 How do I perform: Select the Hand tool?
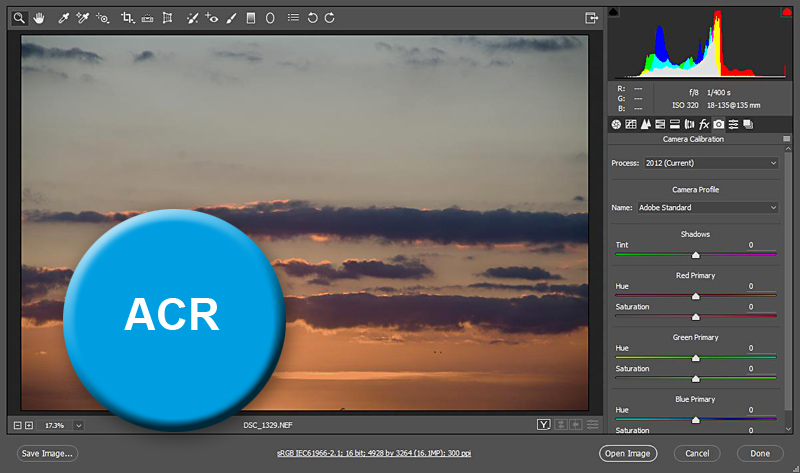[39, 18]
